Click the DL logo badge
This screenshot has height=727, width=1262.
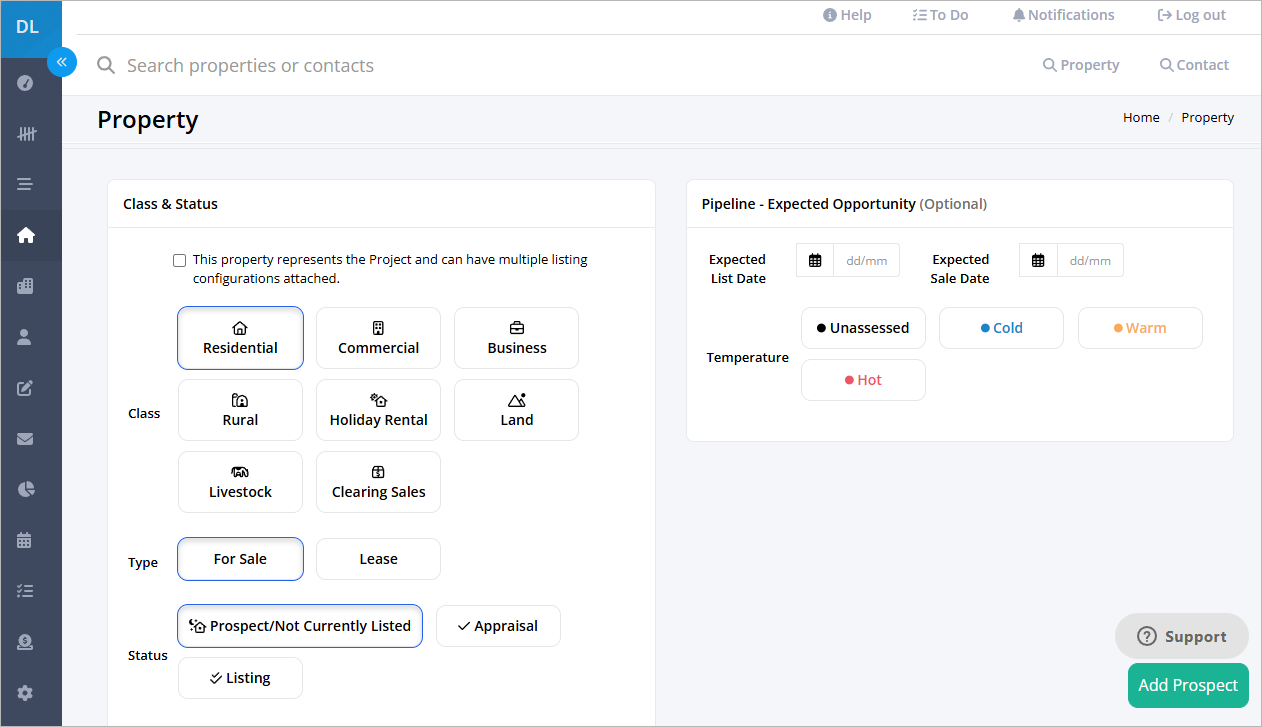coord(31,28)
